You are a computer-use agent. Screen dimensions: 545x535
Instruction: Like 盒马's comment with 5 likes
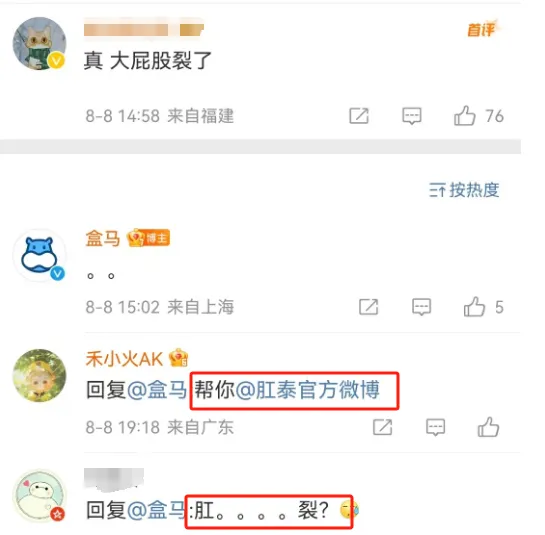[x=474, y=307]
